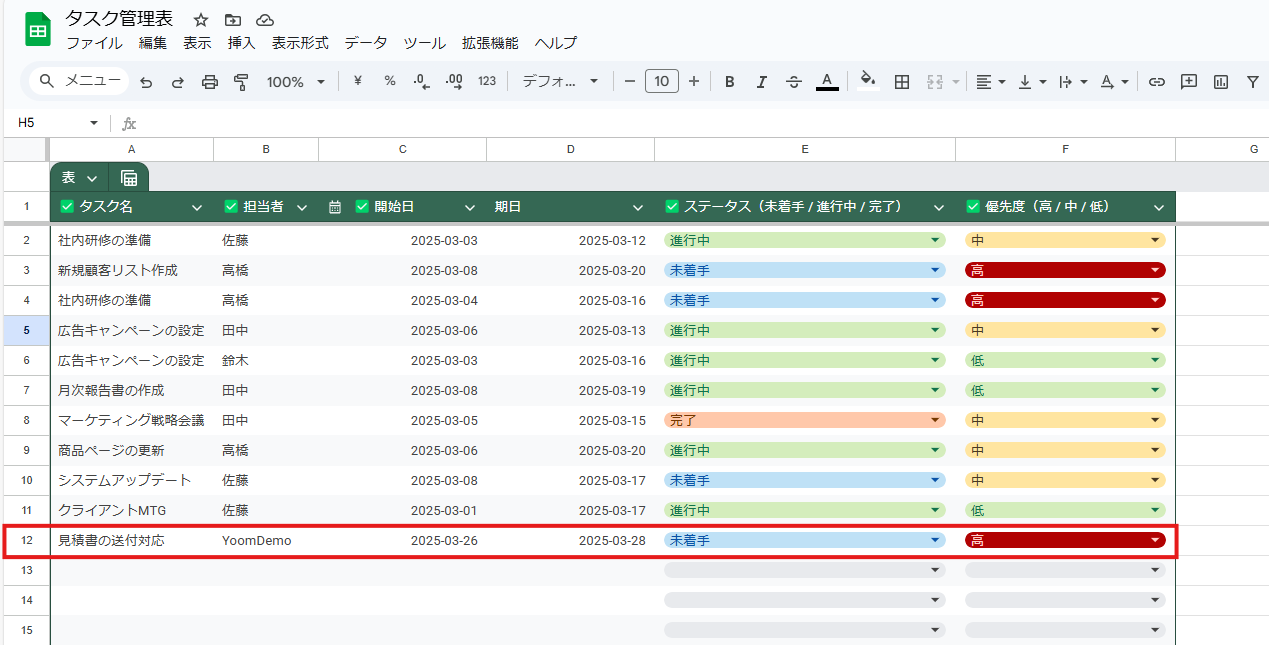The image size is (1269, 645).
Task: Open the status dropdown for 見積書の送付対応
Action: 935,540
